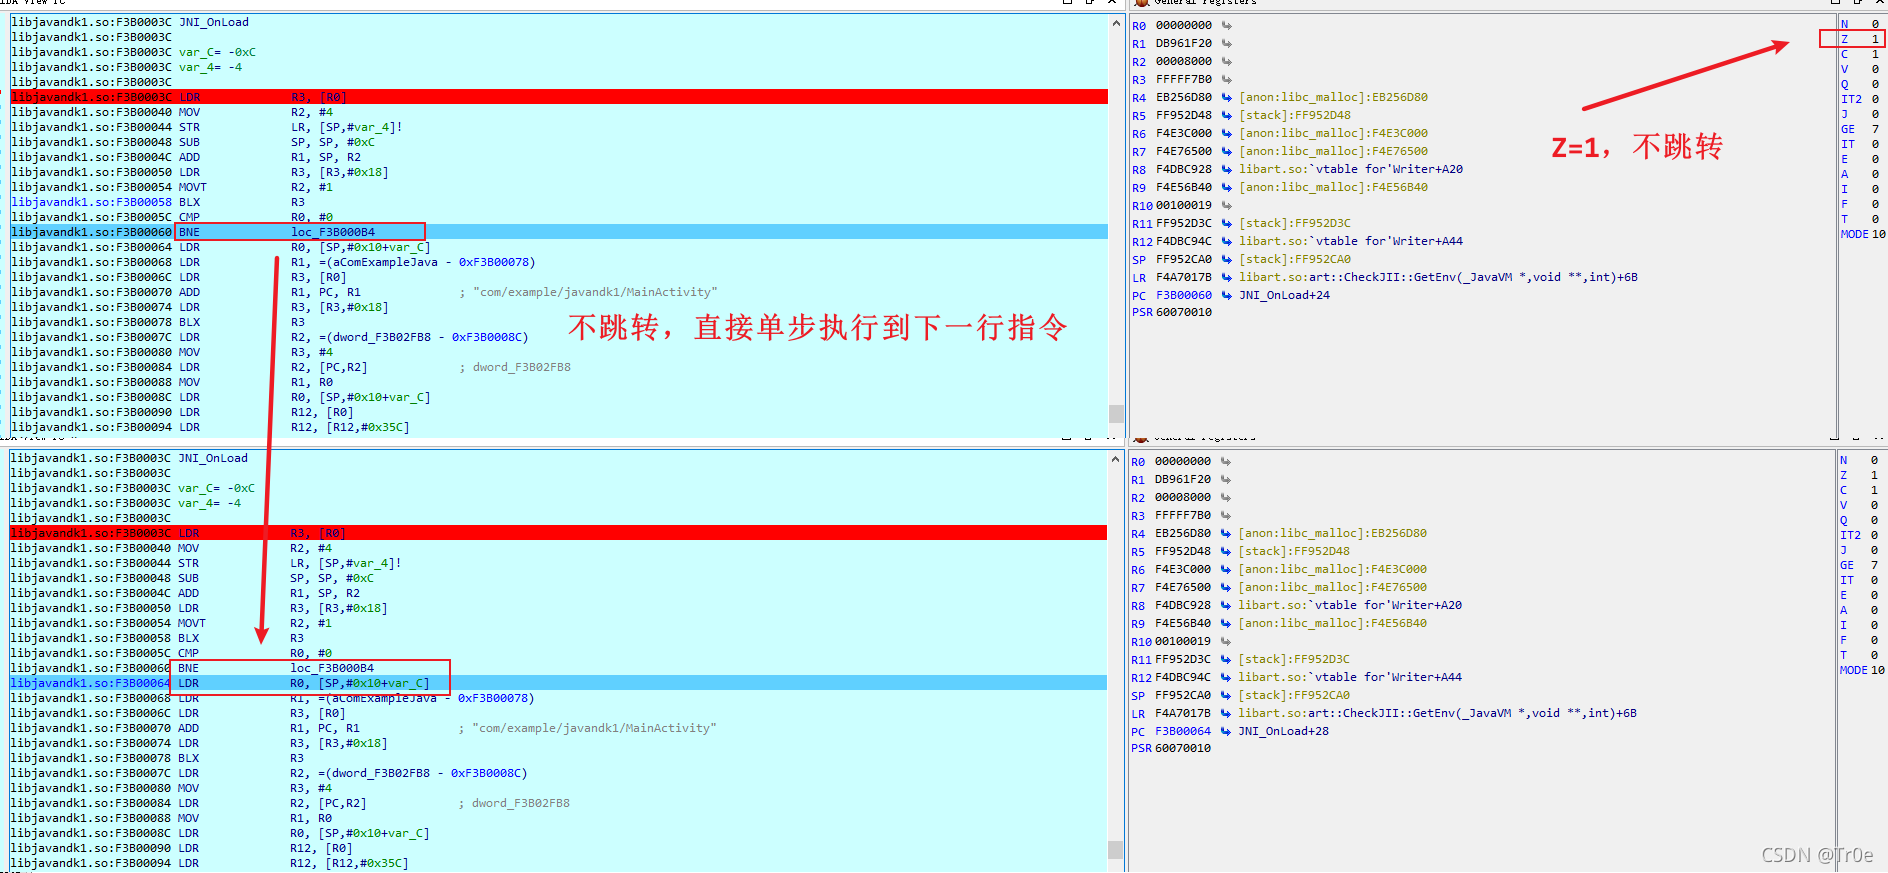1888x873 pixels.
Task: Click the PC value F3B00064 in lower registers
Action: tap(1183, 731)
